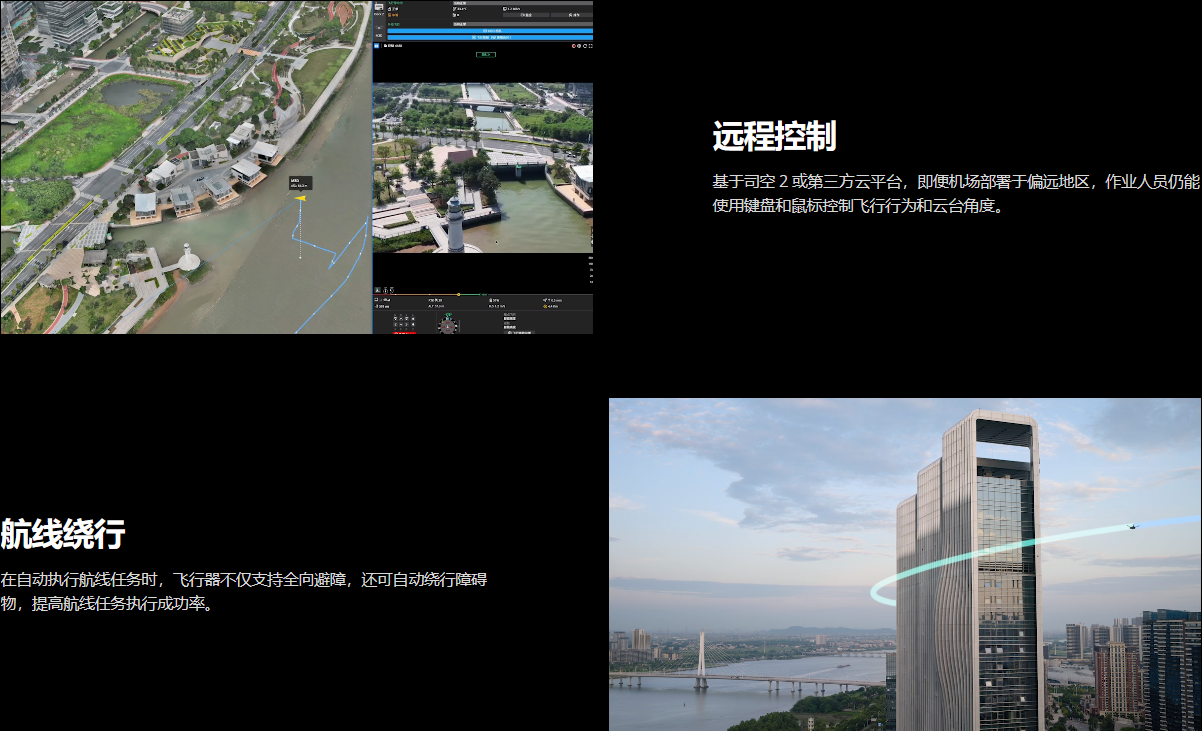Click the first icon at bottom-left of the video area

pyautogui.click(x=378, y=290)
